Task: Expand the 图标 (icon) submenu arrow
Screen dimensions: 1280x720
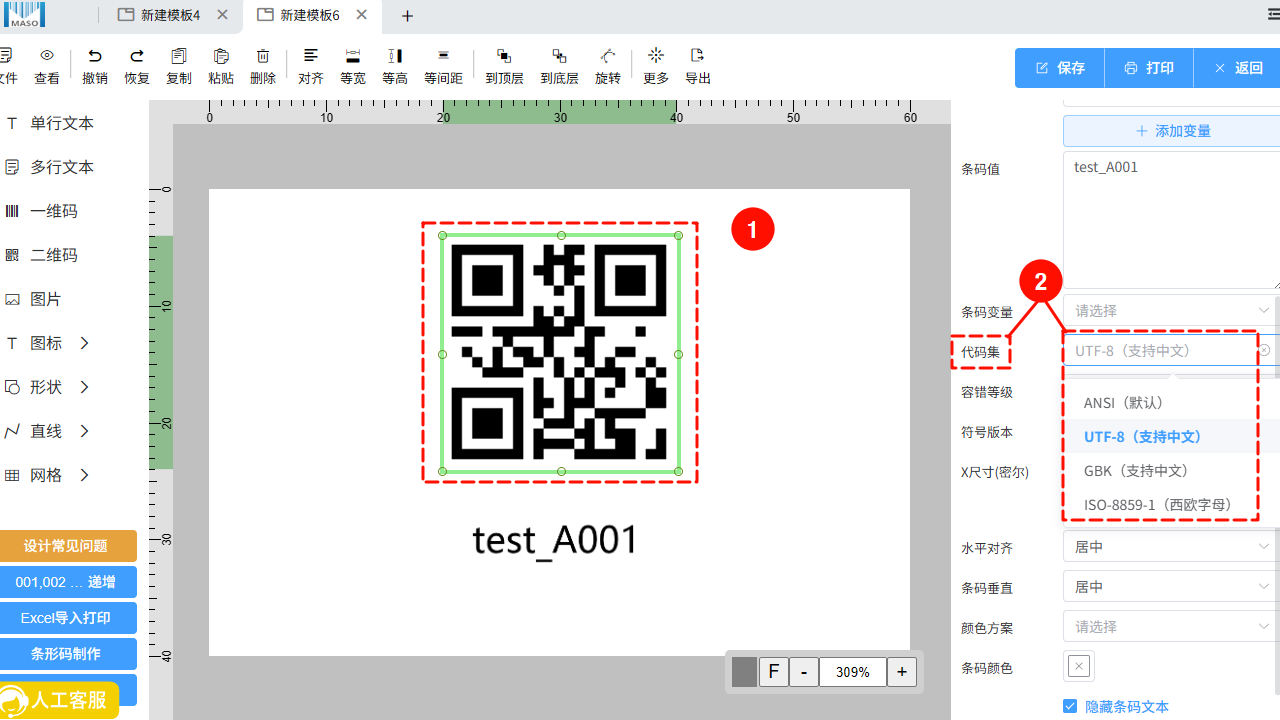Action: tap(85, 343)
